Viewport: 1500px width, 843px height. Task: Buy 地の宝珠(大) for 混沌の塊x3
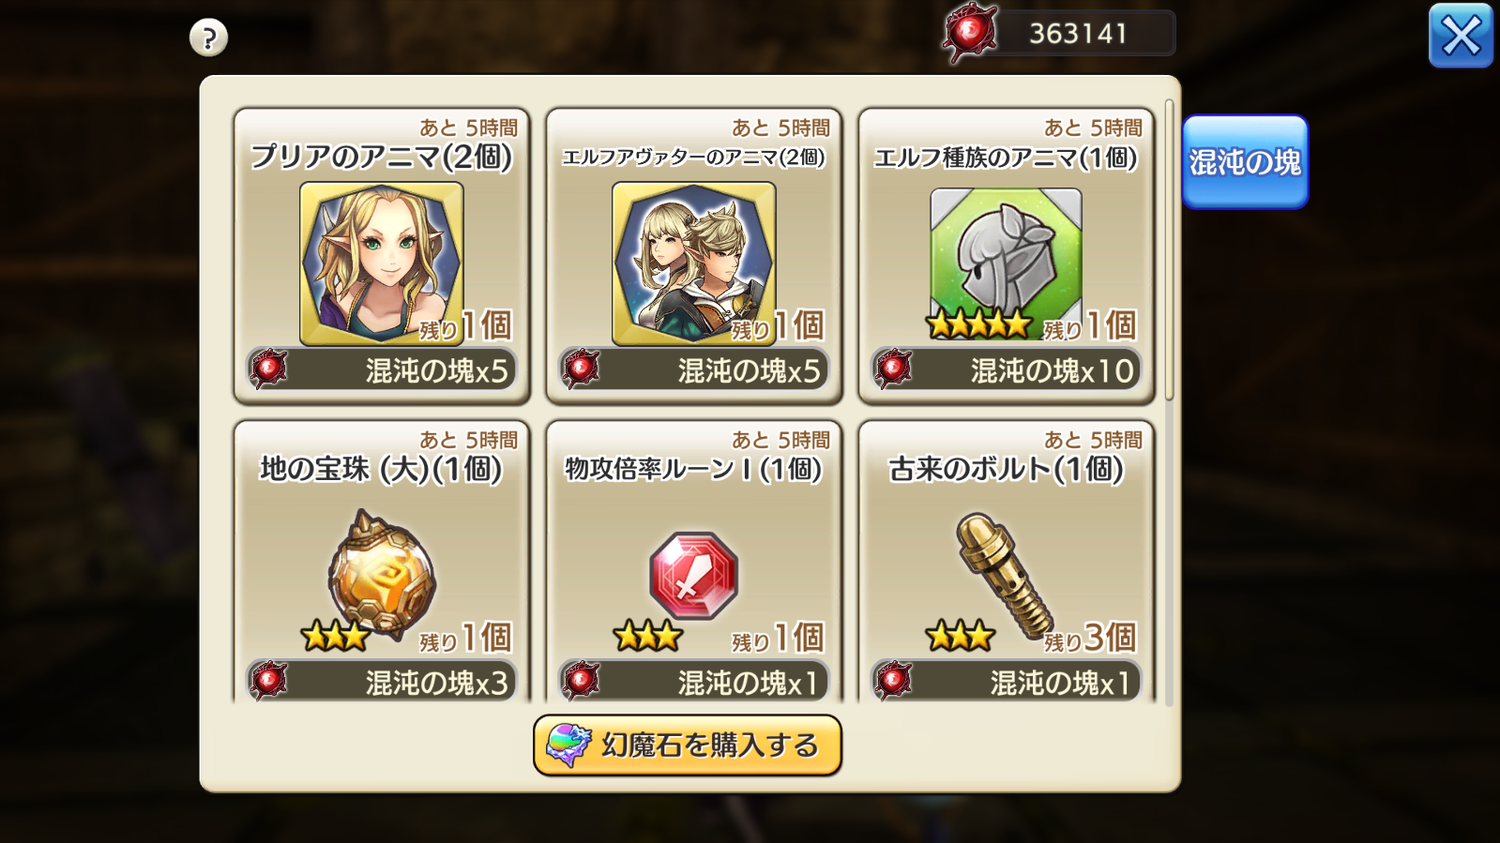click(381, 682)
